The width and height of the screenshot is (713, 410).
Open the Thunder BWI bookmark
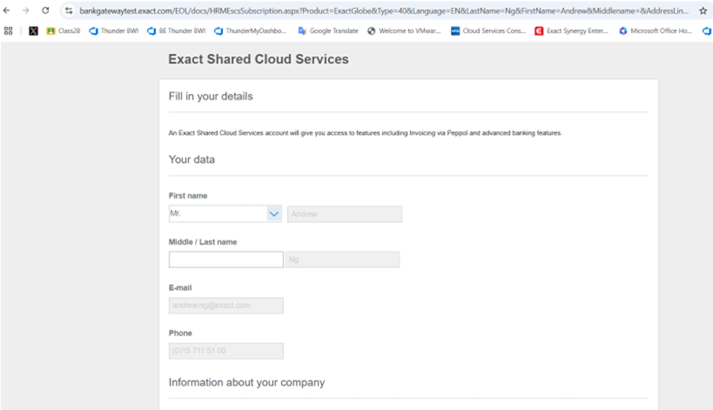114,31
